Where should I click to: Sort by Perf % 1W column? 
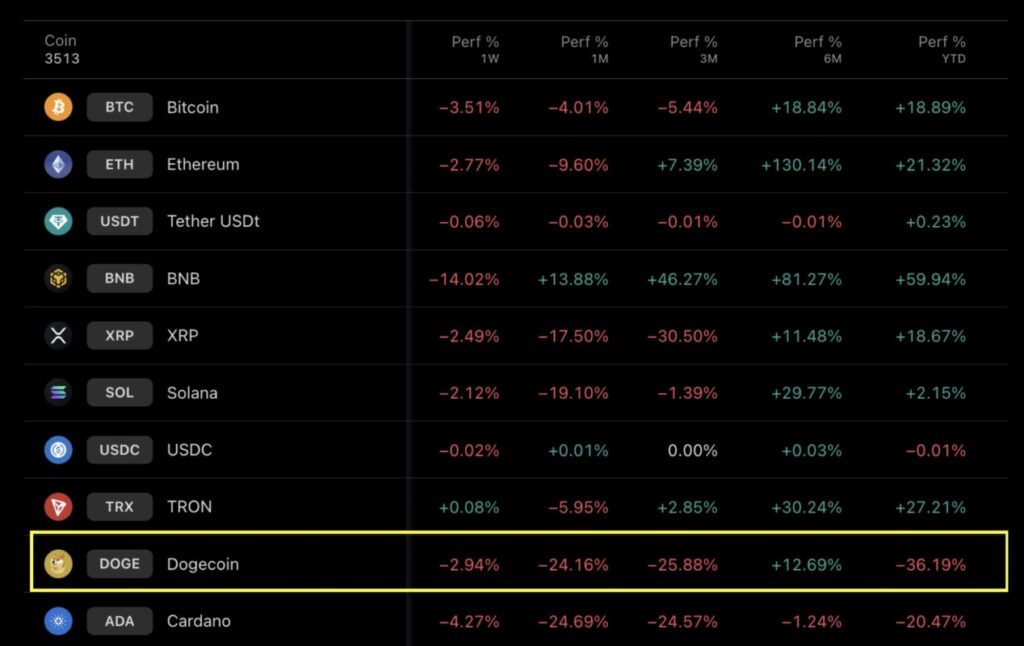(x=475, y=49)
